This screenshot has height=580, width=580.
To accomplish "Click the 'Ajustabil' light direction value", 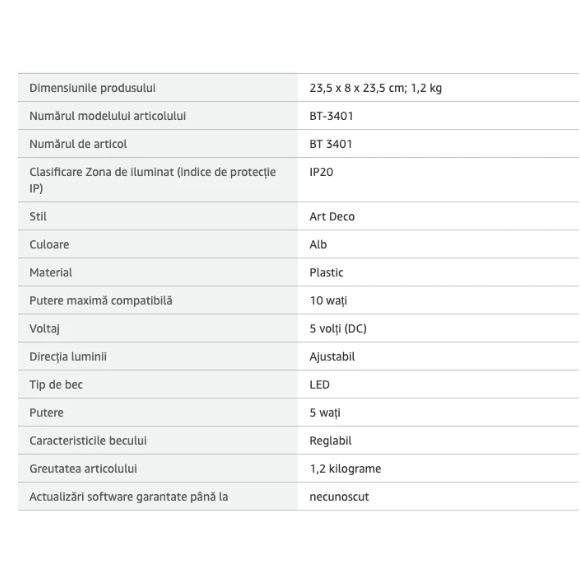I will pos(332,357).
